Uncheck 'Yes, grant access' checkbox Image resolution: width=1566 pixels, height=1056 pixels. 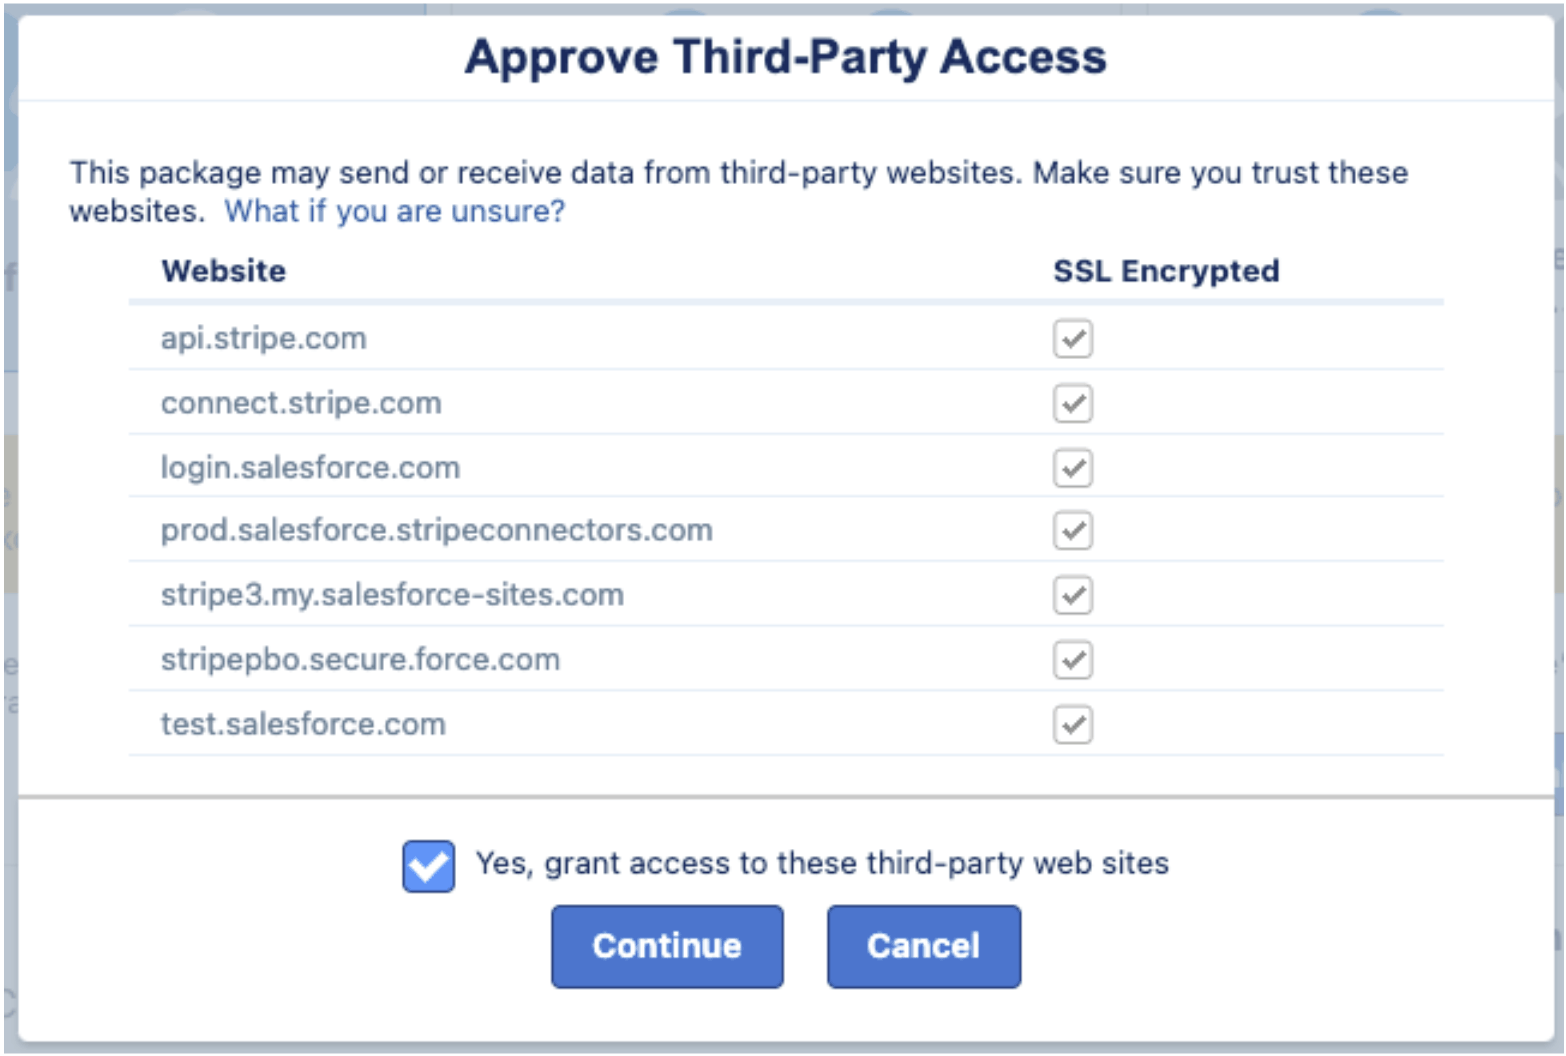coord(428,866)
